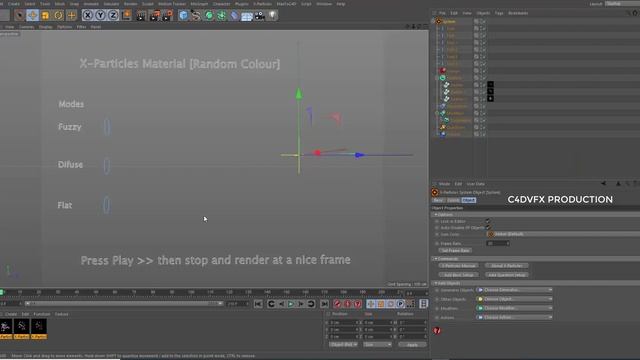Add a Cube primitive object
The image size is (640, 360).
point(183,16)
